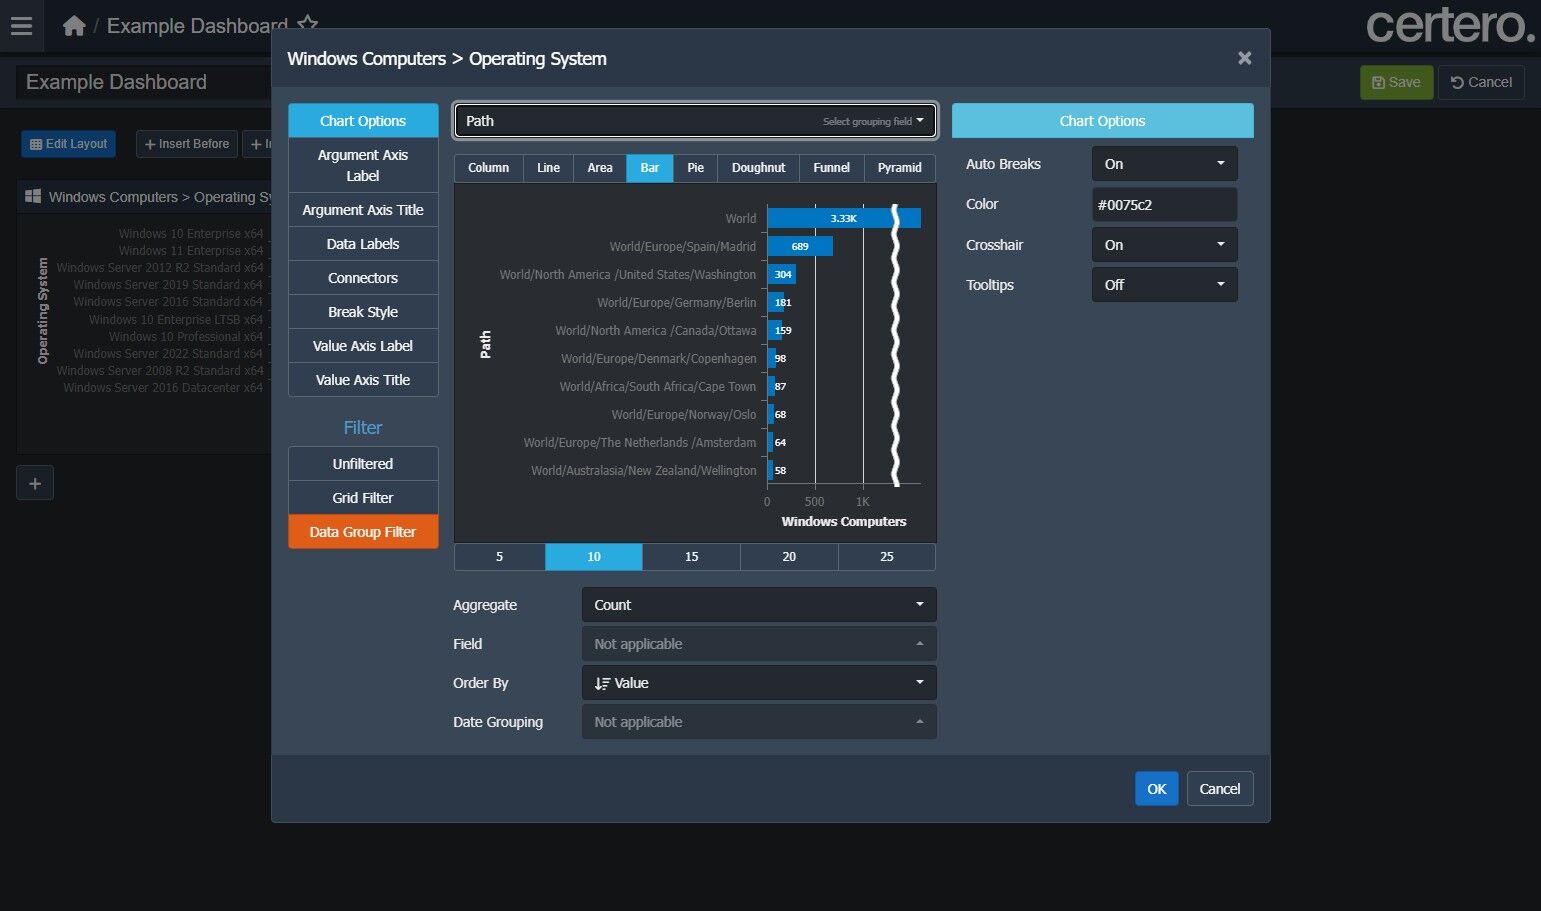Open Argument Axis Title settings
The image size is (1541, 911).
[x=363, y=210]
